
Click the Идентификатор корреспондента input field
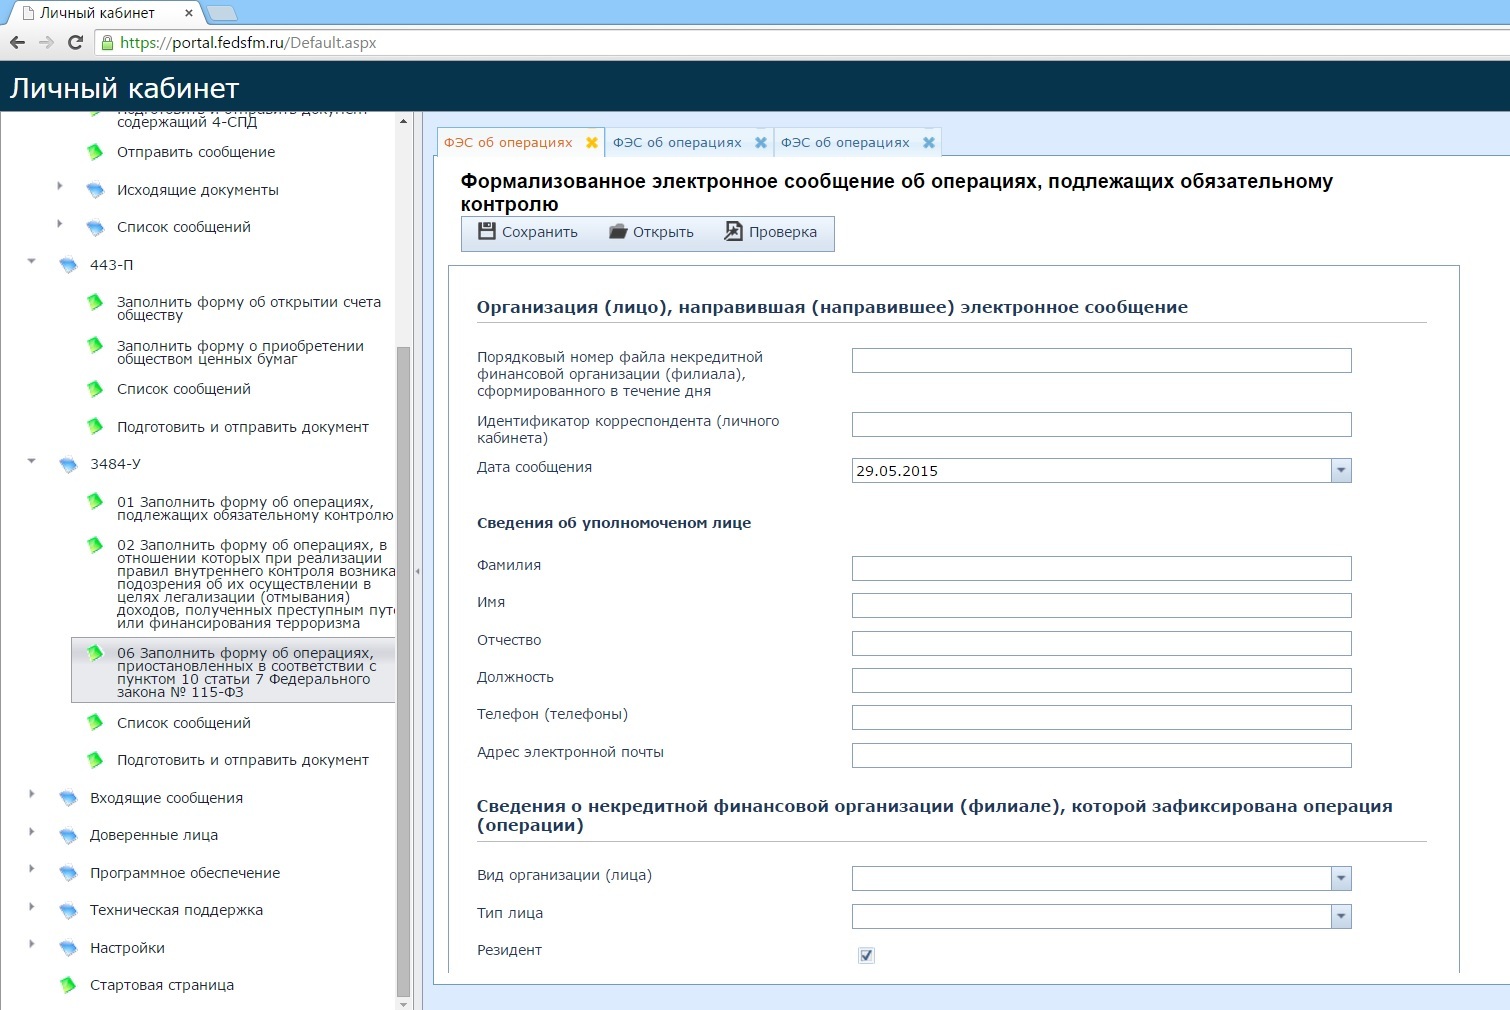[1101, 424]
